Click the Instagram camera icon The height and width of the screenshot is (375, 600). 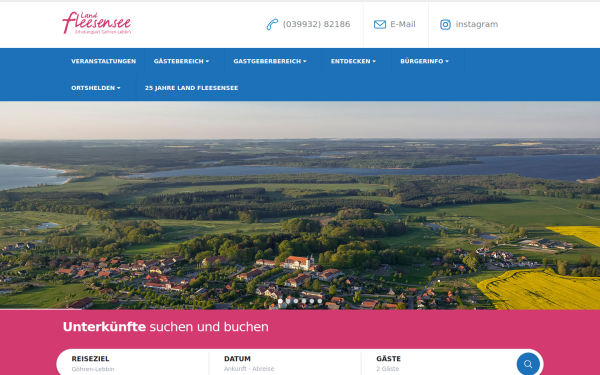[445, 24]
